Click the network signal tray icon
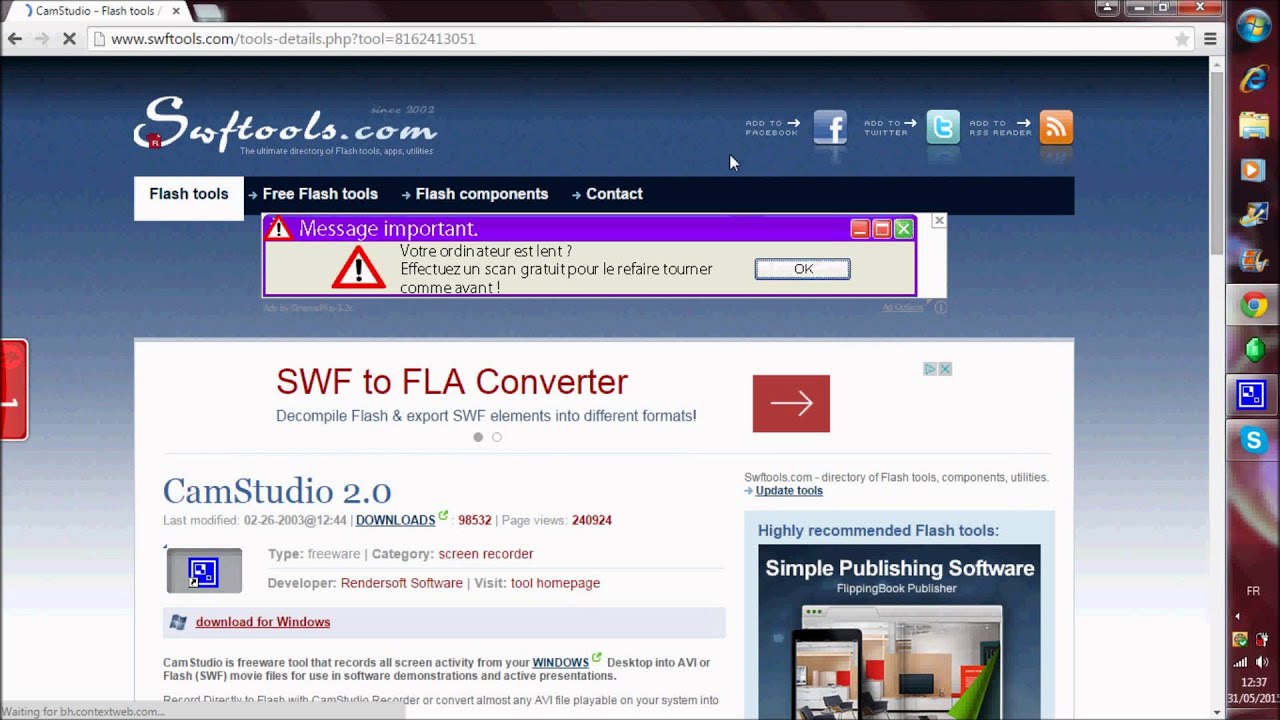Image resolution: width=1280 pixels, height=720 pixels. click(1241, 662)
